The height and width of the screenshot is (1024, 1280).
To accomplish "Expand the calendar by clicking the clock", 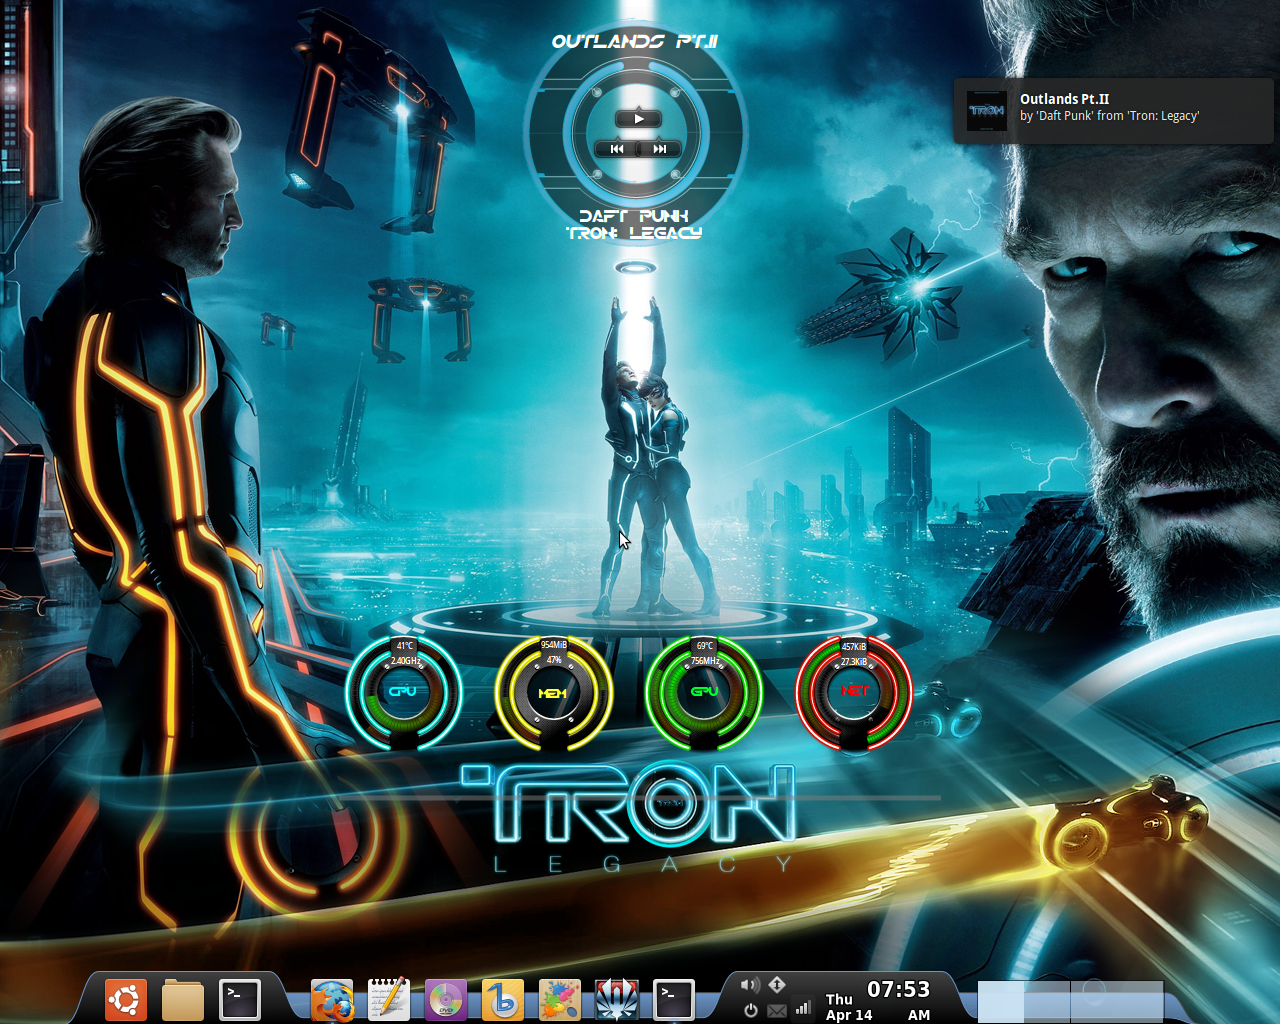I will (x=897, y=990).
